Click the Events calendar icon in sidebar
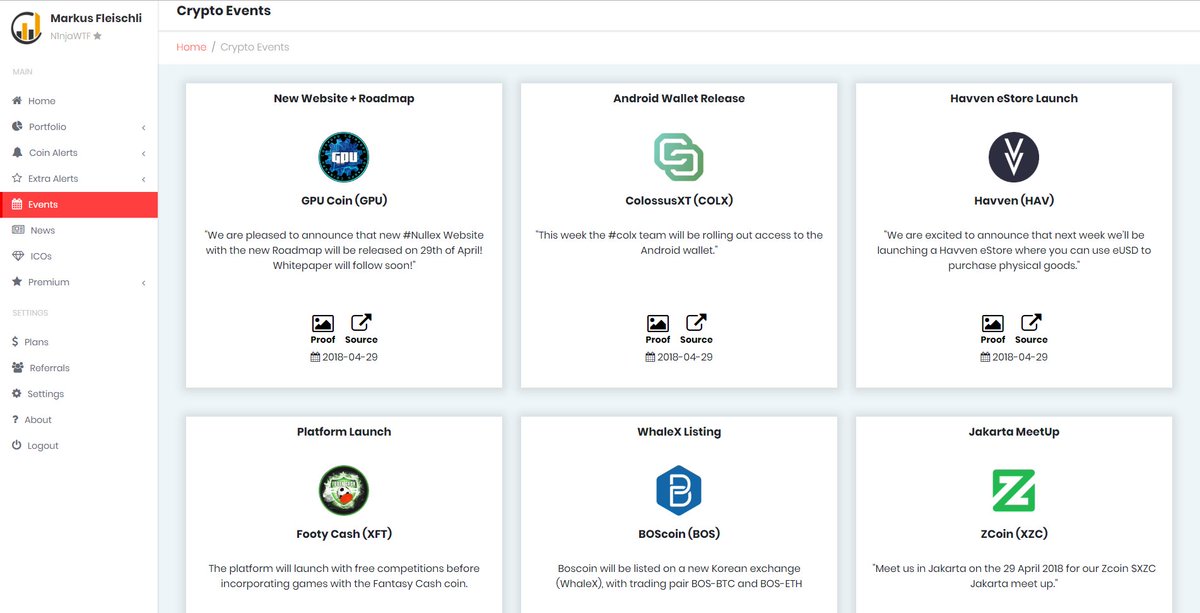This screenshot has width=1200, height=613. point(17,204)
